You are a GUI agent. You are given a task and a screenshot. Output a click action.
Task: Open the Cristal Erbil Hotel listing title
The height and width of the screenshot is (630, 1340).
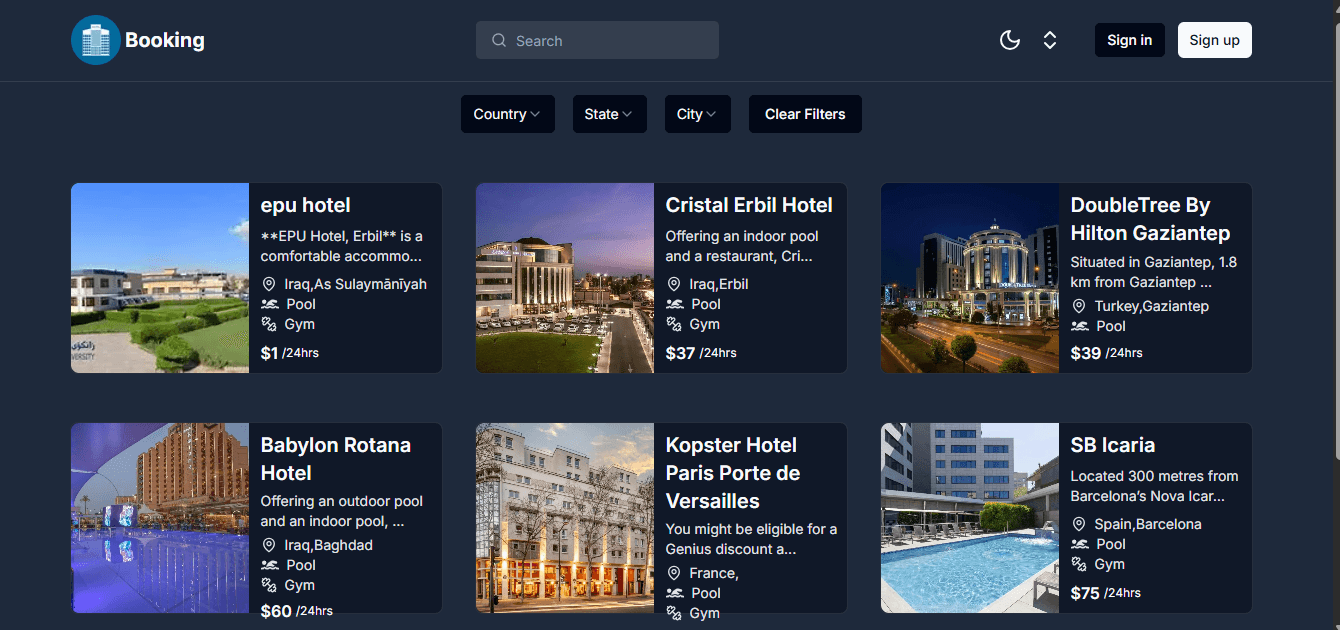coord(750,205)
